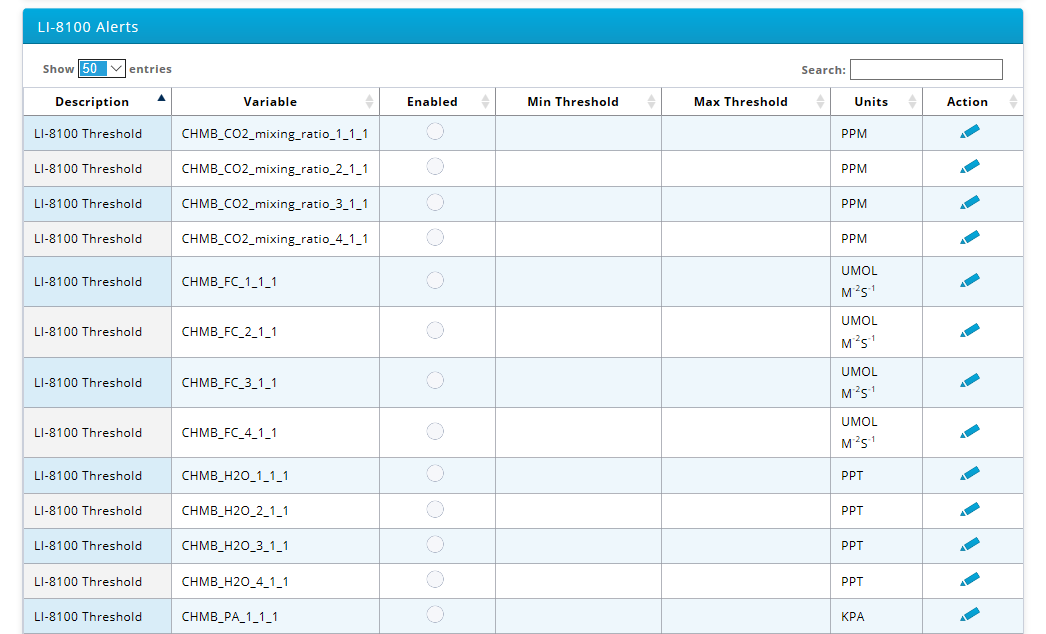Select the CHMB_H2O_3_1_1 variable cell
Image resolution: width=1046 pixels, height=634 pixels.
[x=276, y=546]
